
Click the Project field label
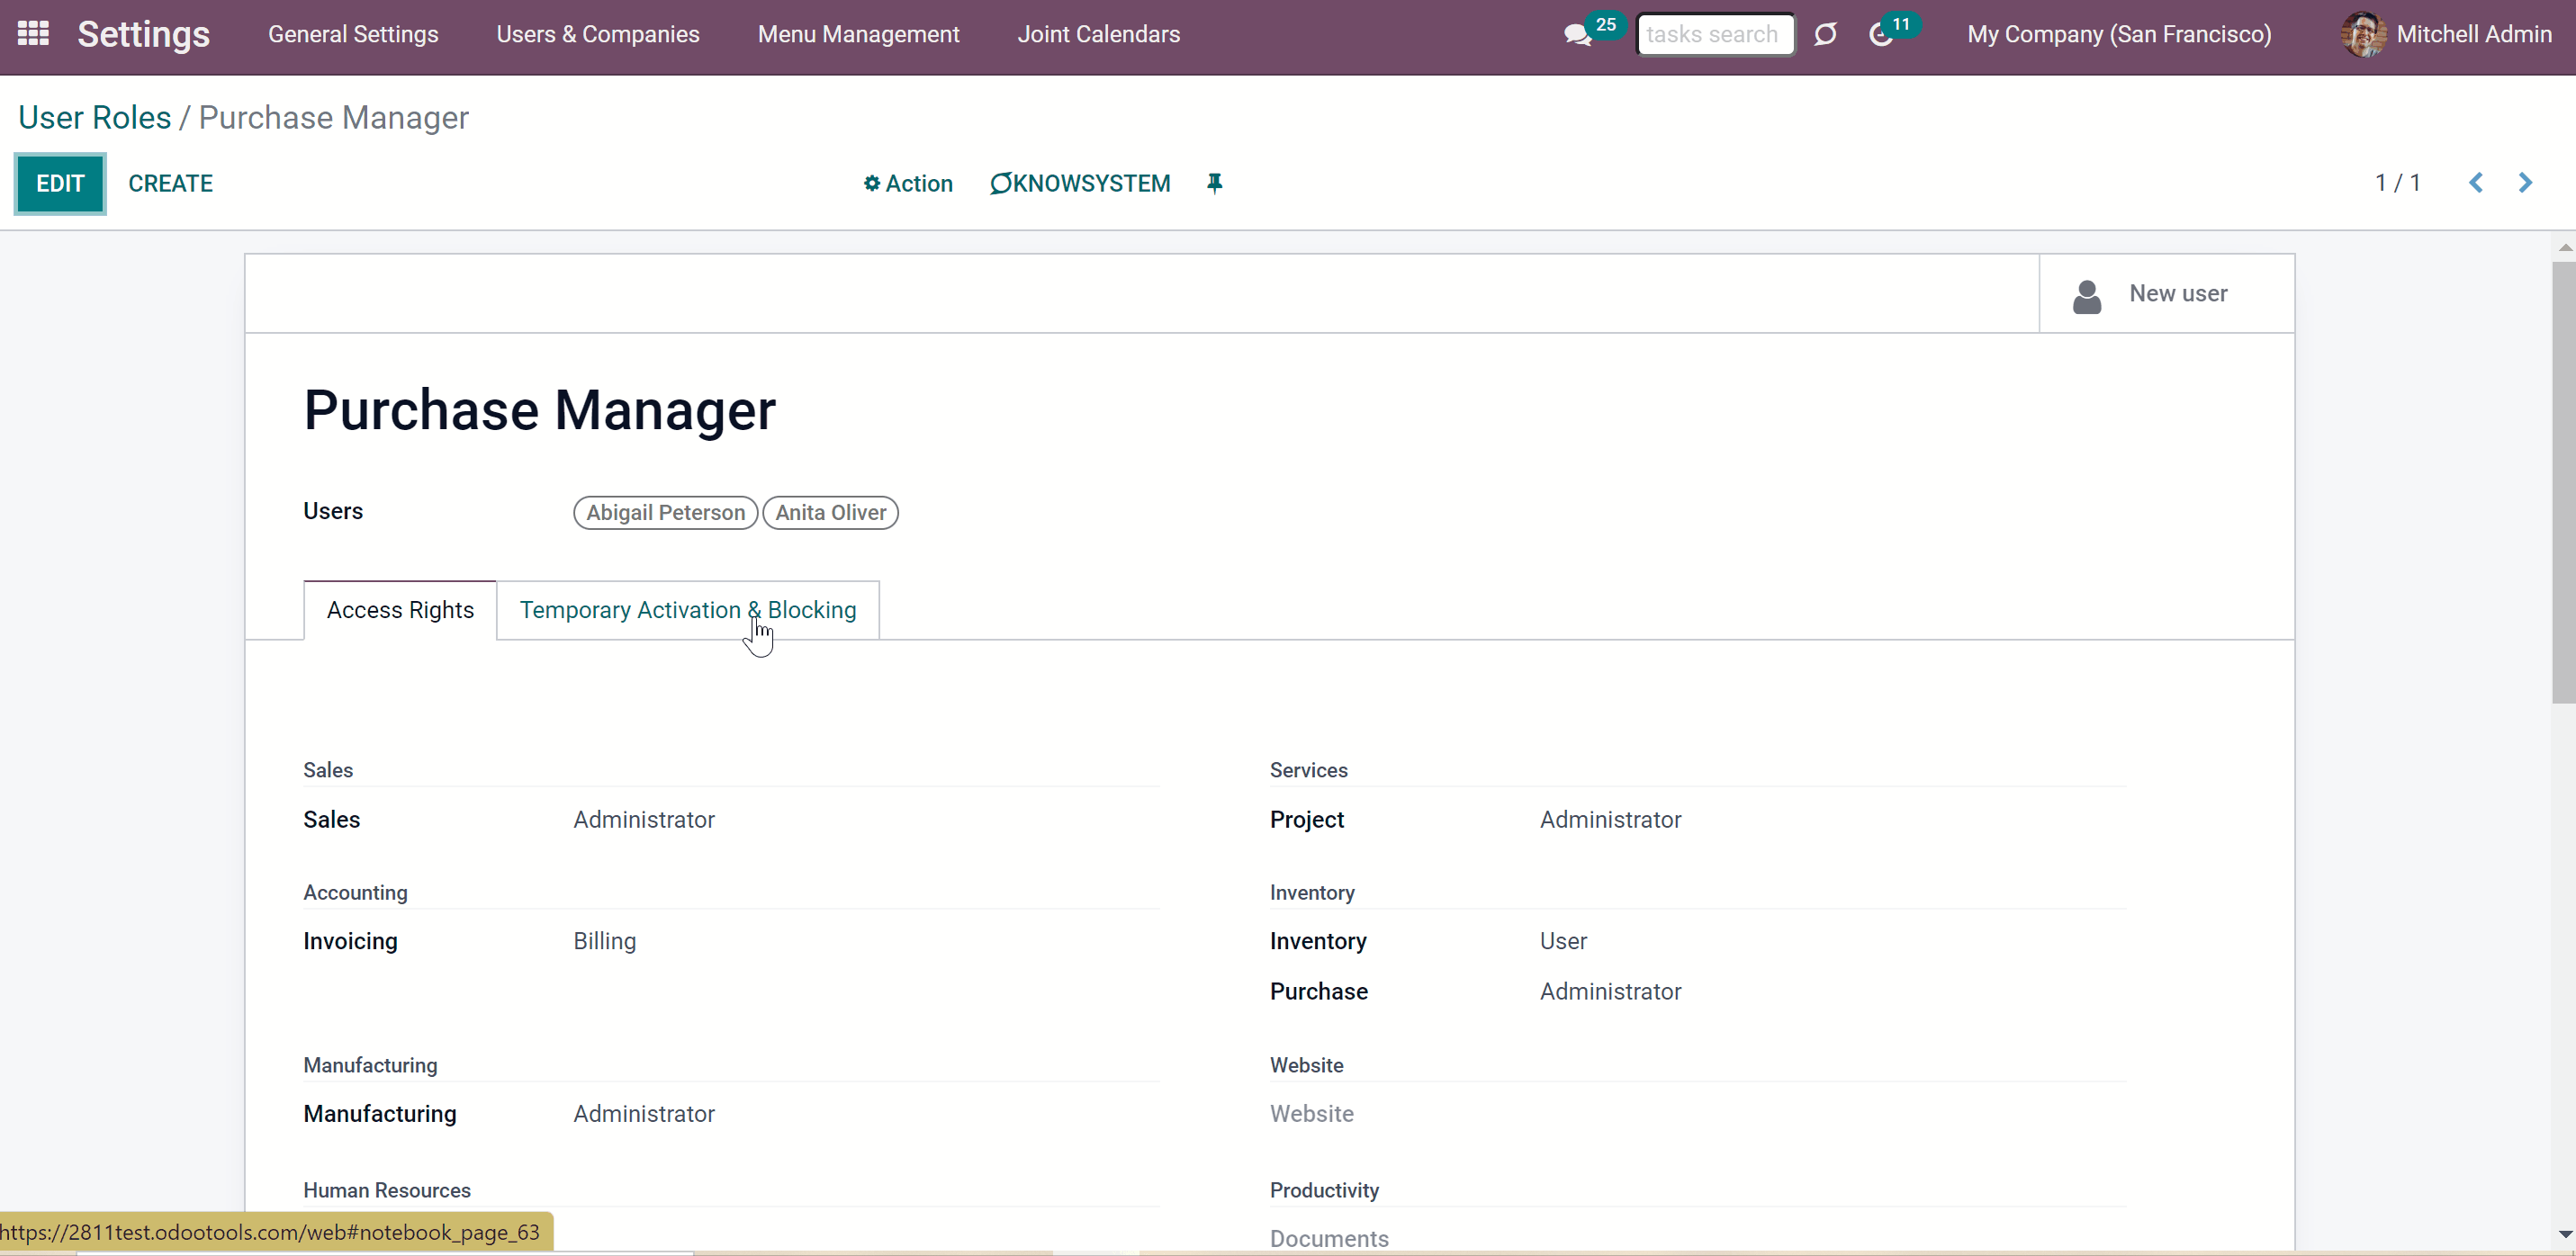pyautogui.click(x=1307, y=820)
